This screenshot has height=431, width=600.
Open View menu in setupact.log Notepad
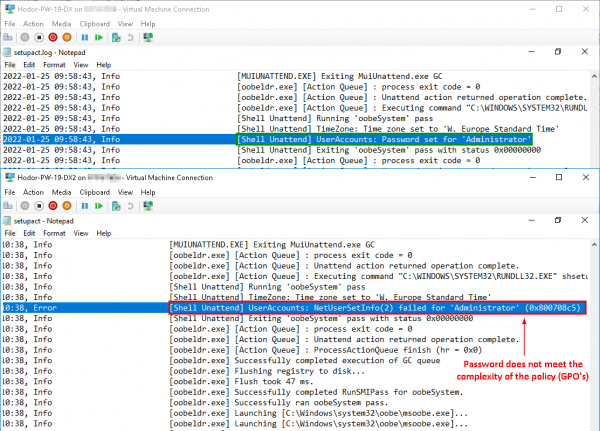81,65
